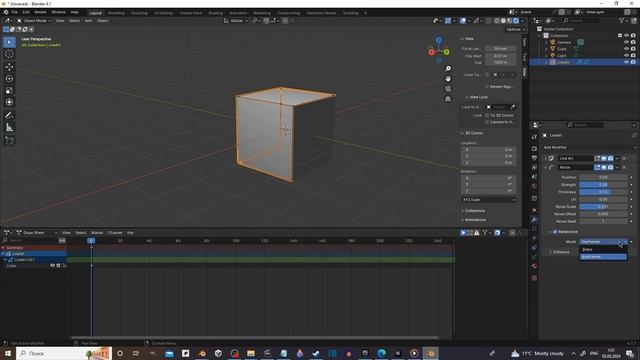Toggle Light visibility eye in outliner

[626, 56]
